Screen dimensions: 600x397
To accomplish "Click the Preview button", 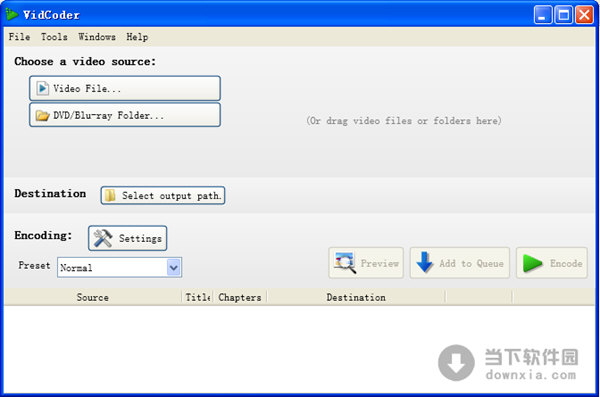I will click(x=366, y=263).
